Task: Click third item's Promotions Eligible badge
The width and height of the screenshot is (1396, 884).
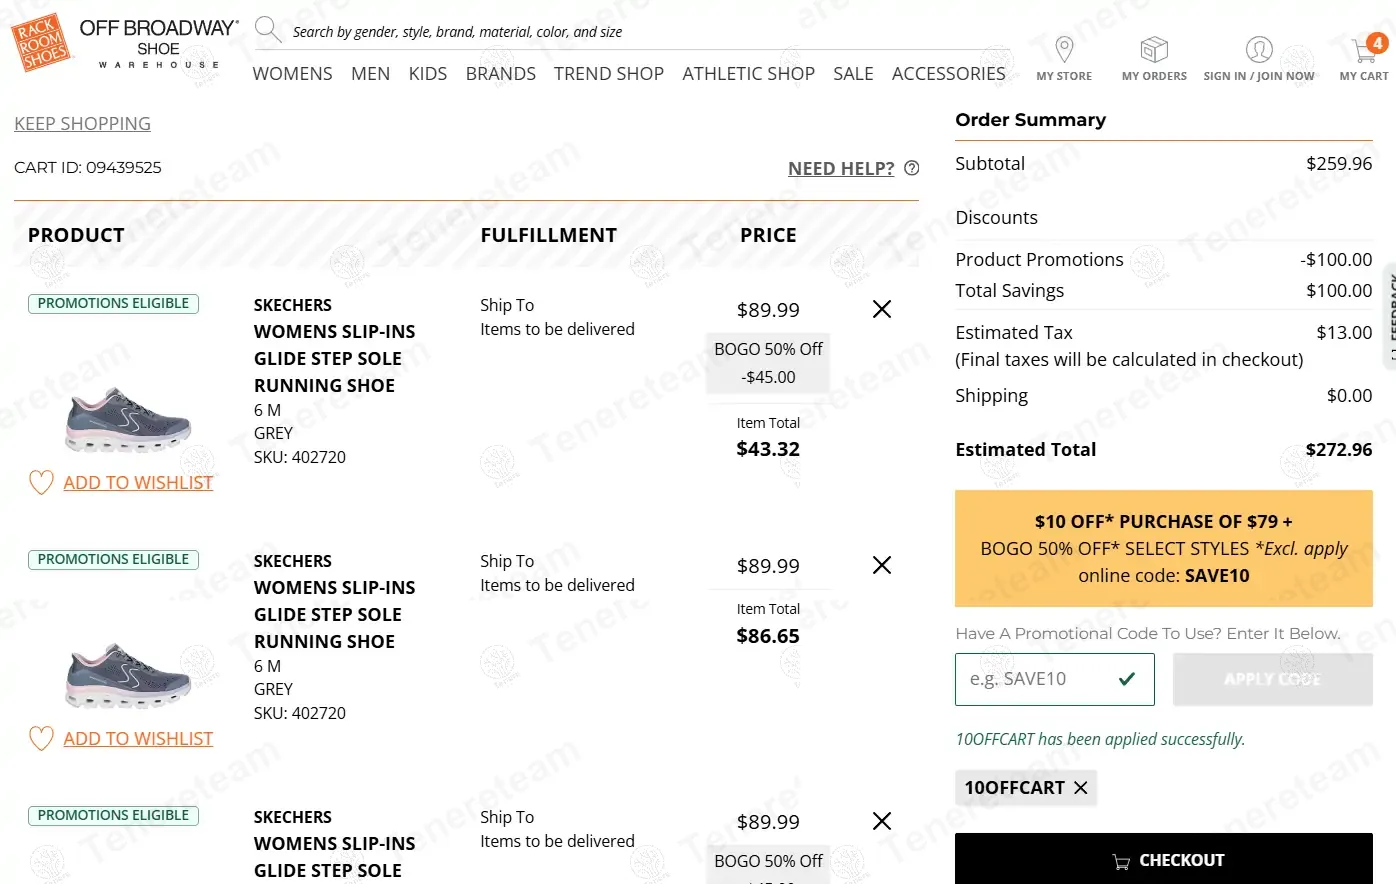Action: (x=113, y=815)
